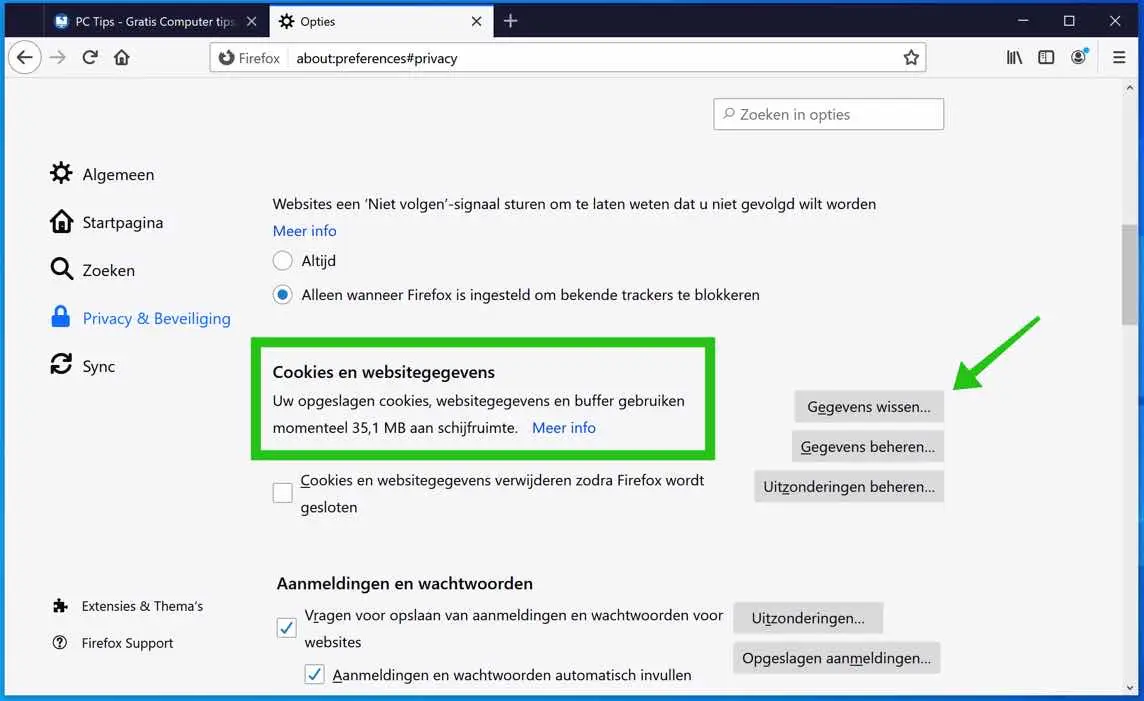Click the Uitzonderingen button for passwords
The width and height of the screenshot is (1144, 701).
(x=808, y=618)
